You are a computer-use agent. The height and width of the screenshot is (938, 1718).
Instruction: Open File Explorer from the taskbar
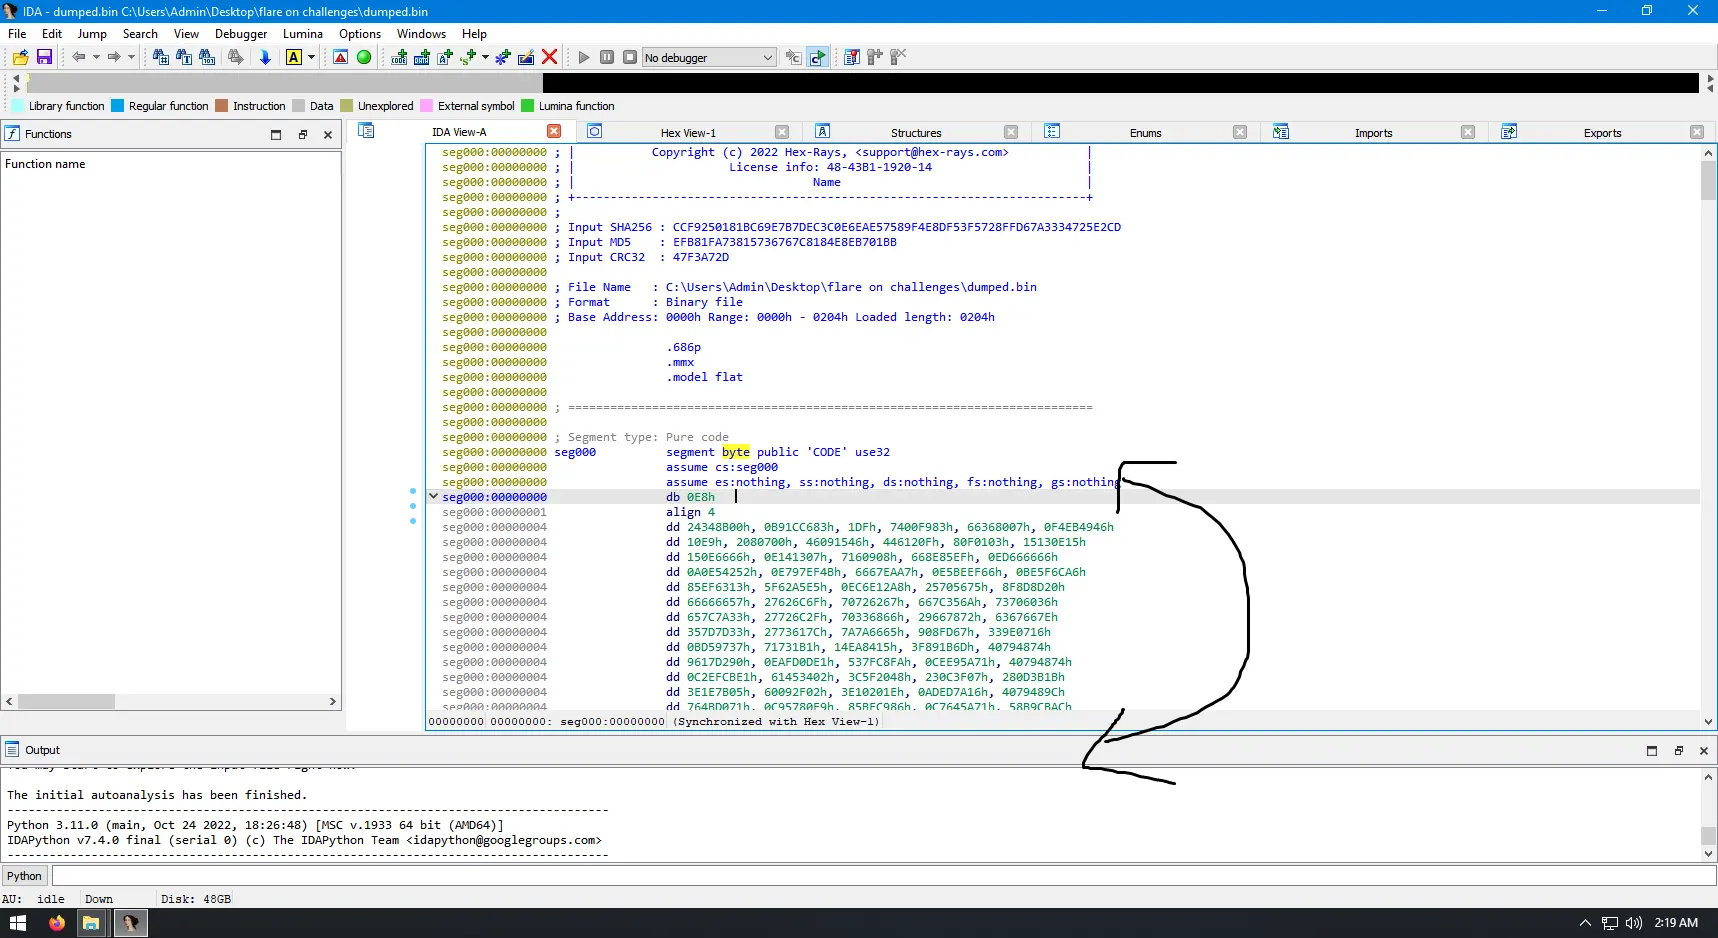91,923
